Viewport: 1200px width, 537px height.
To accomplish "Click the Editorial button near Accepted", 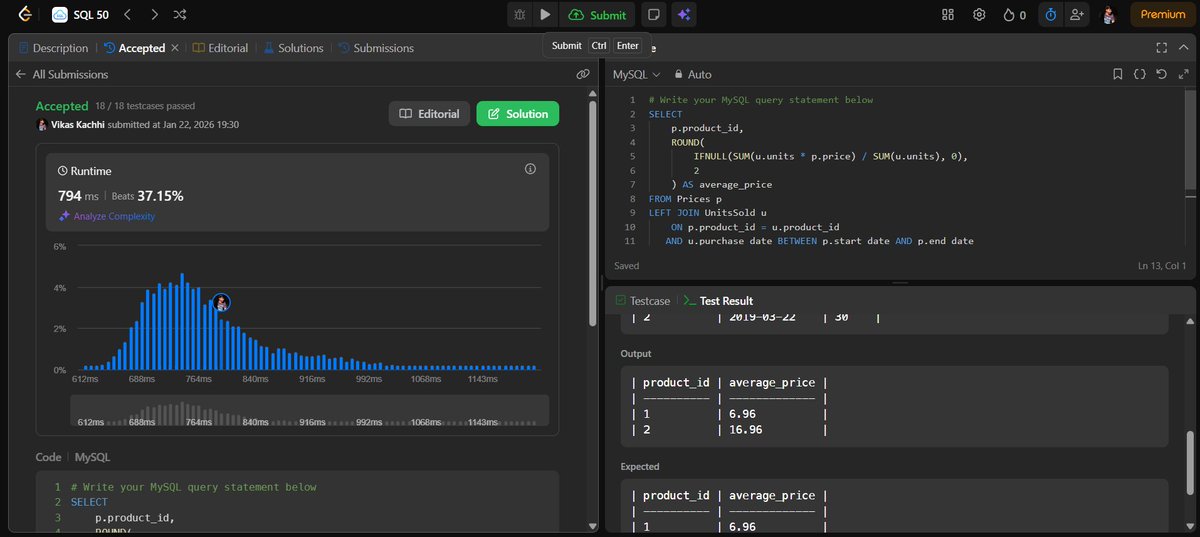I will (x=429, y=114).
